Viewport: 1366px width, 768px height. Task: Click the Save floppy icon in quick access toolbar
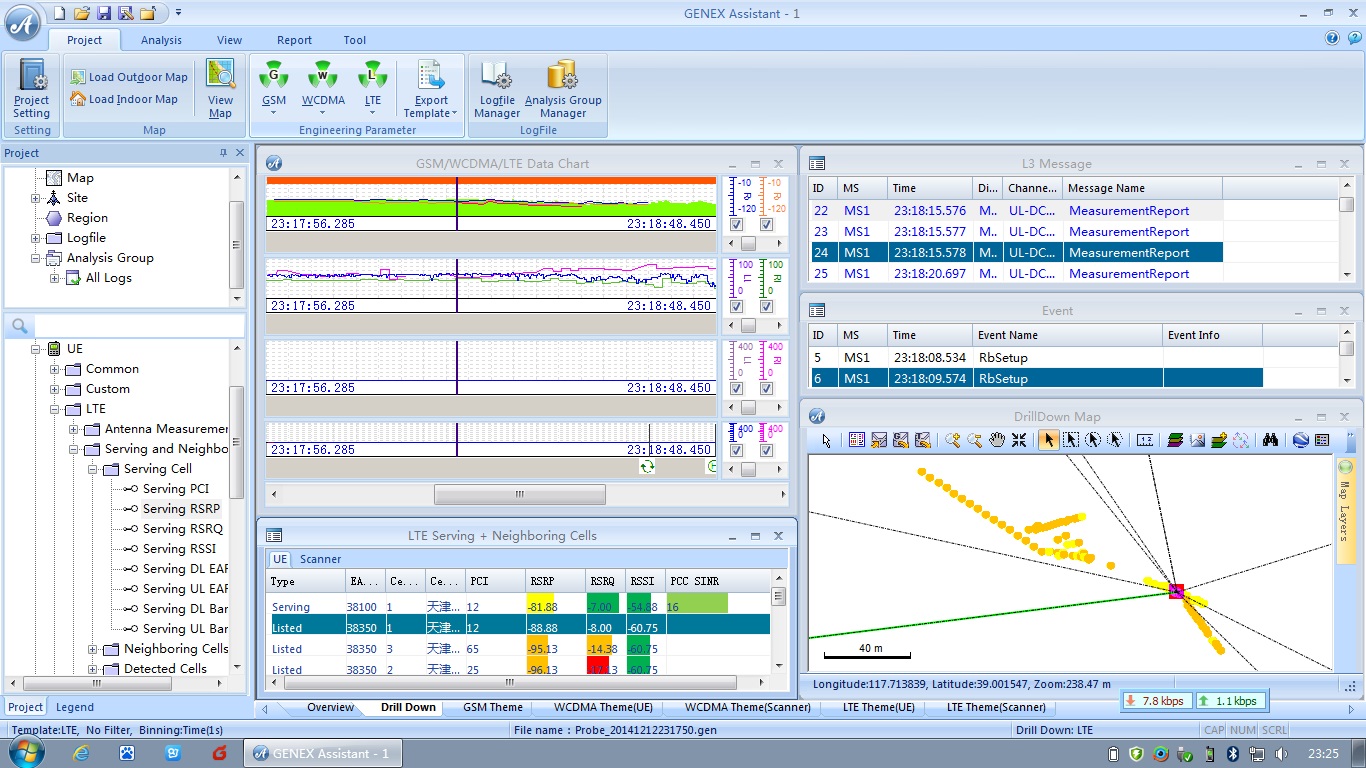point(104,13)
